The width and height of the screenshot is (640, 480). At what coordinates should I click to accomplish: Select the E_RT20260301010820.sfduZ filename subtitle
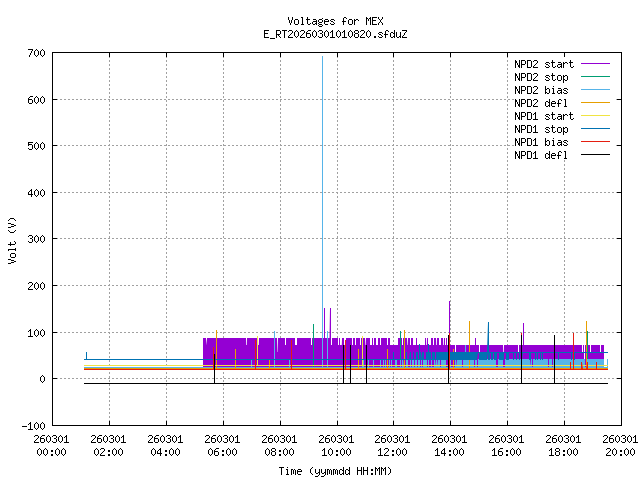(x=335, y=34)
